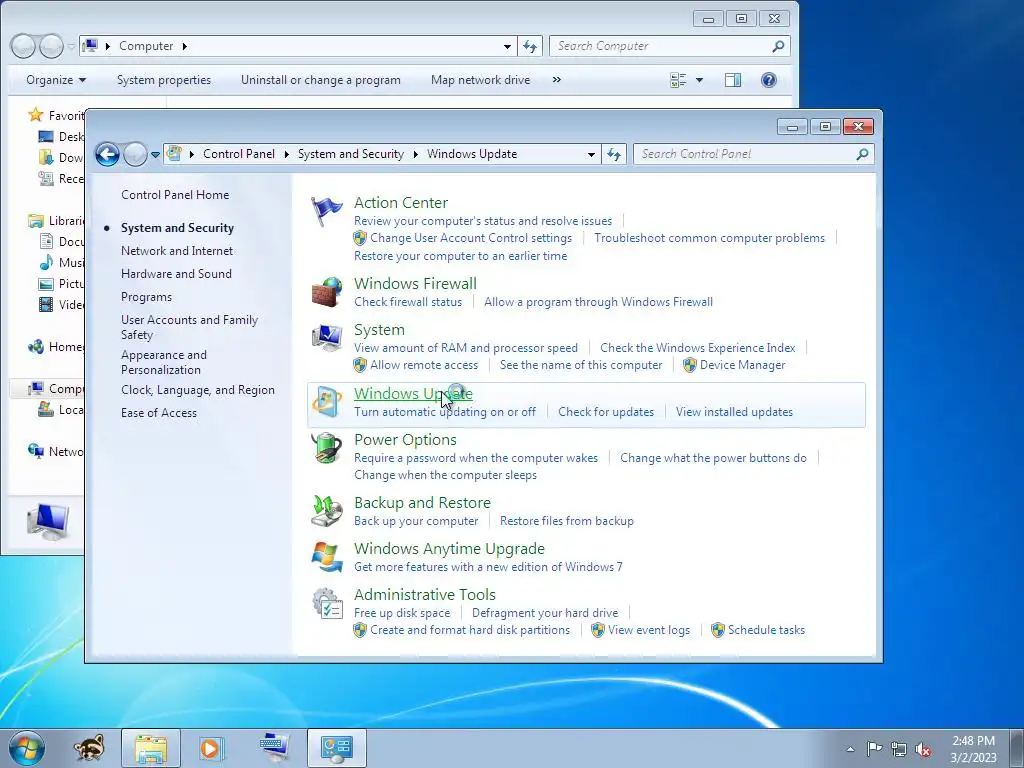
Task: Click the Administrative Tools gear icon
Action: [x=327, y=603]
